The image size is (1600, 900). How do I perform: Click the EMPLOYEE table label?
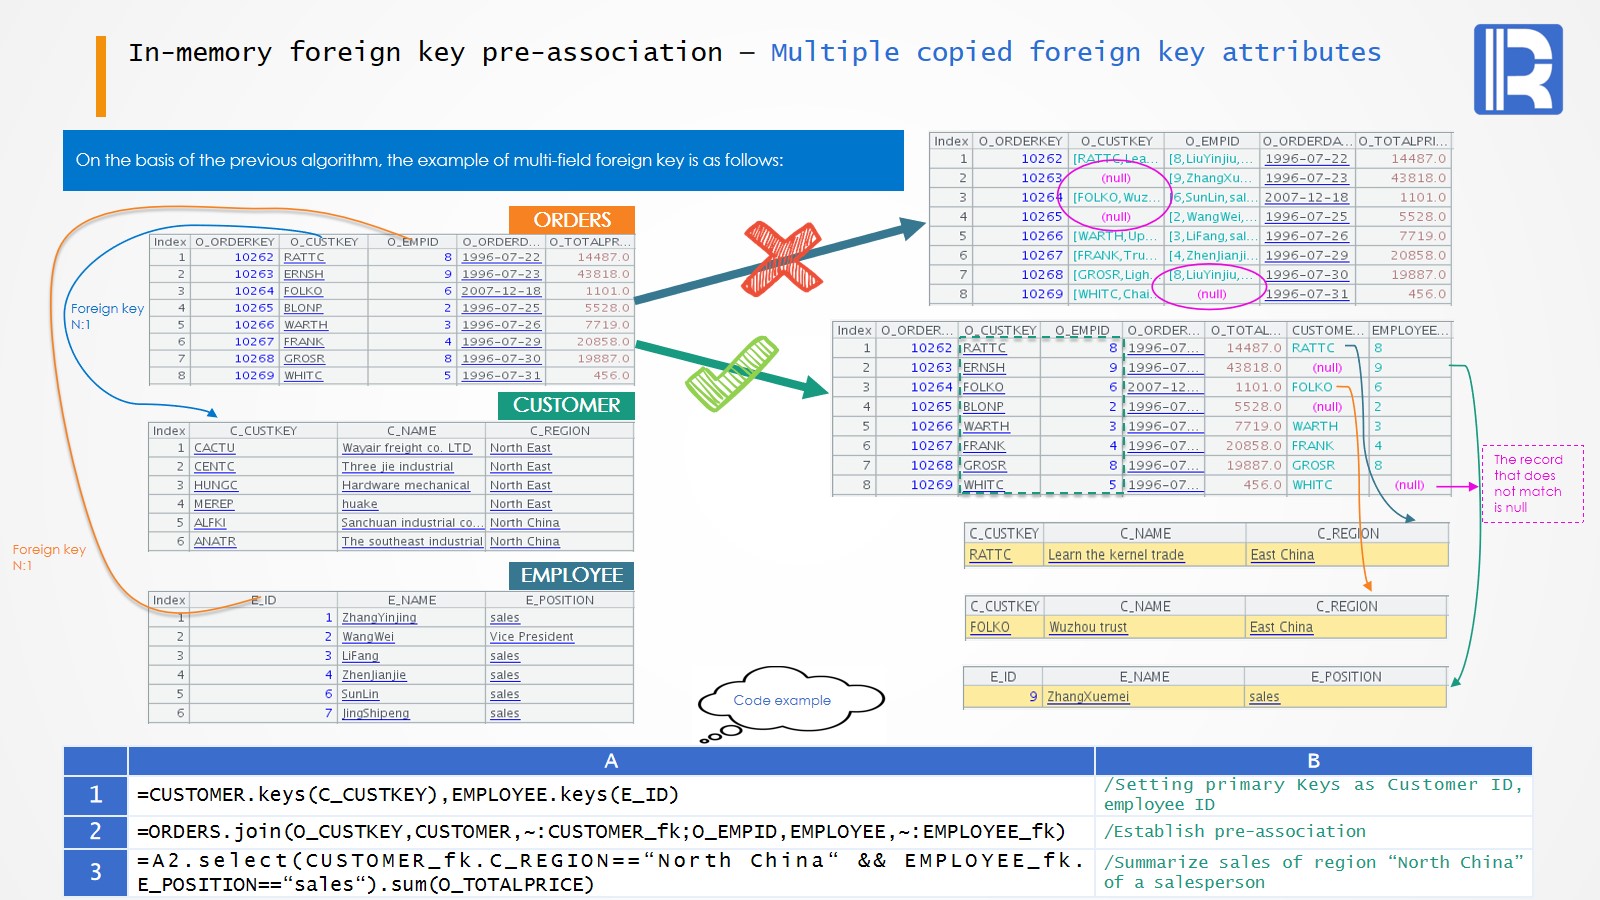coord(571,575)
